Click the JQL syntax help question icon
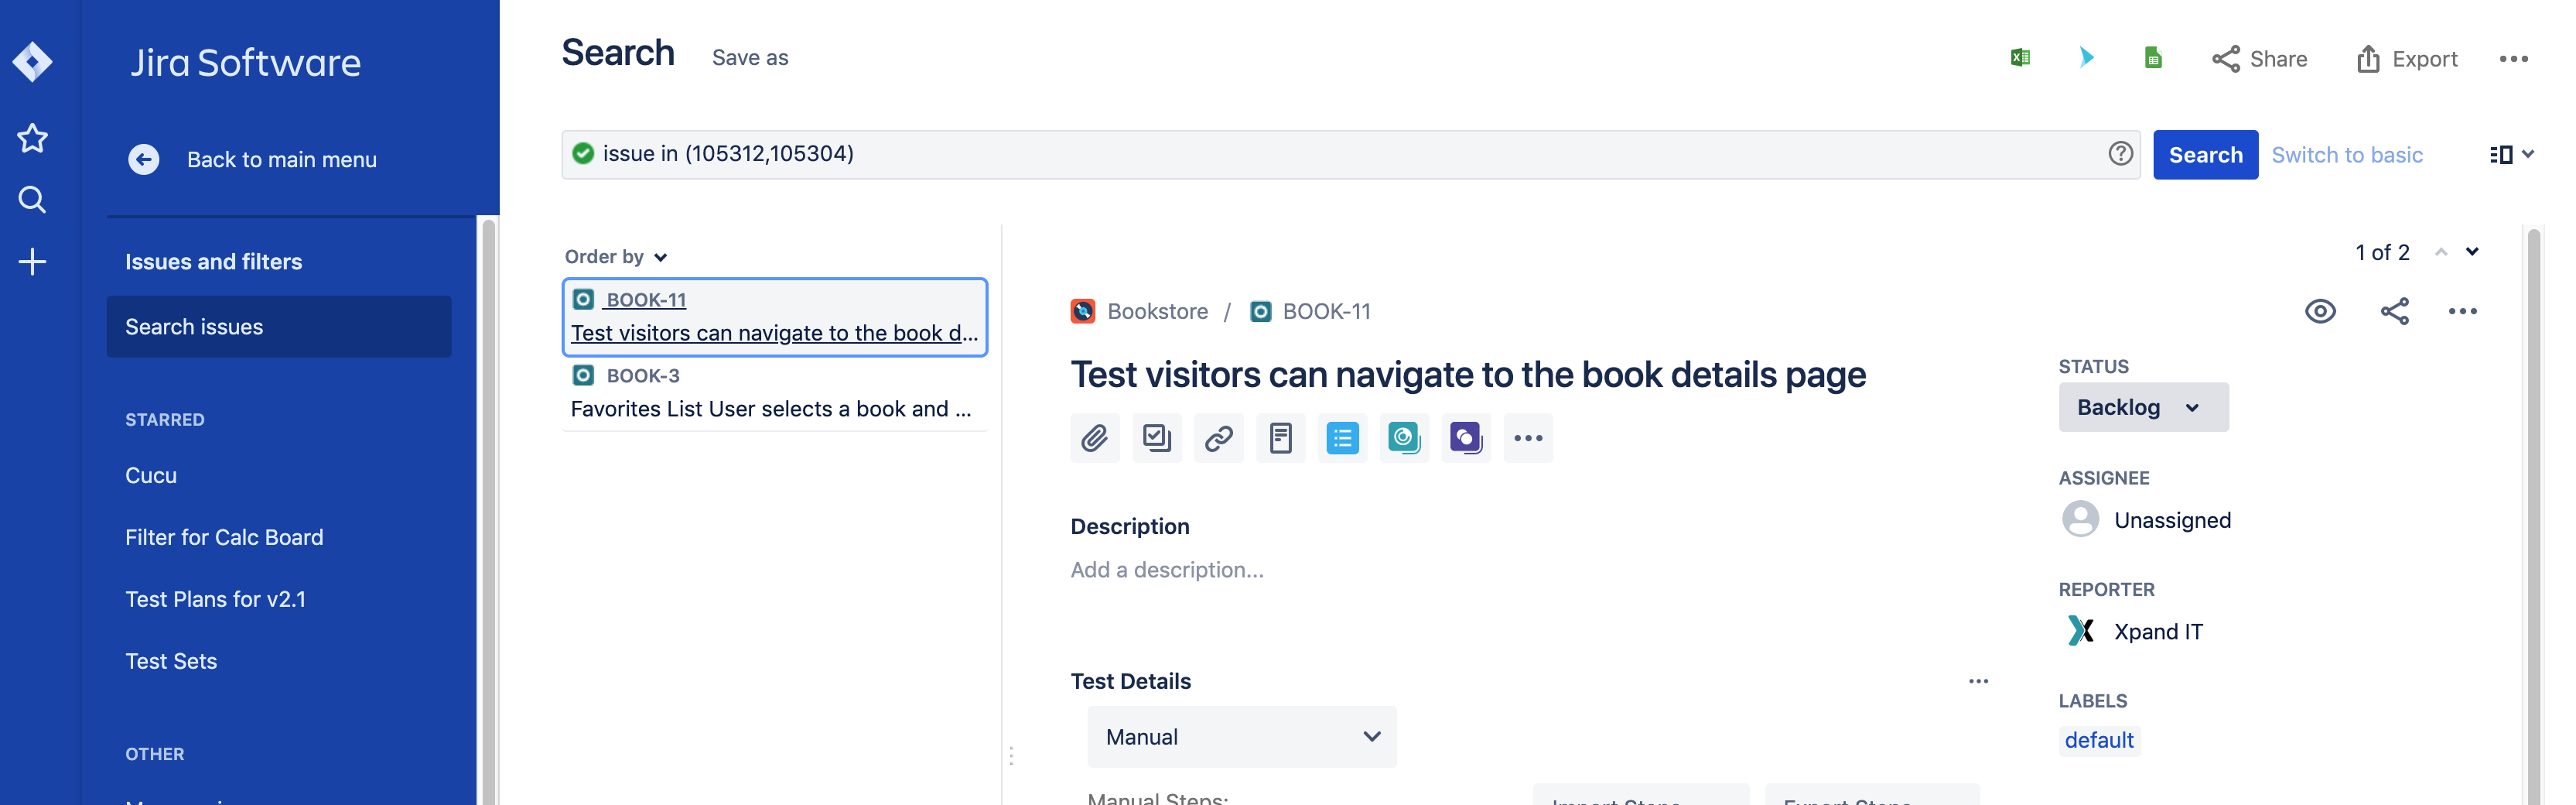This screenshot has width=2576, height=805. click(2120, 153)
